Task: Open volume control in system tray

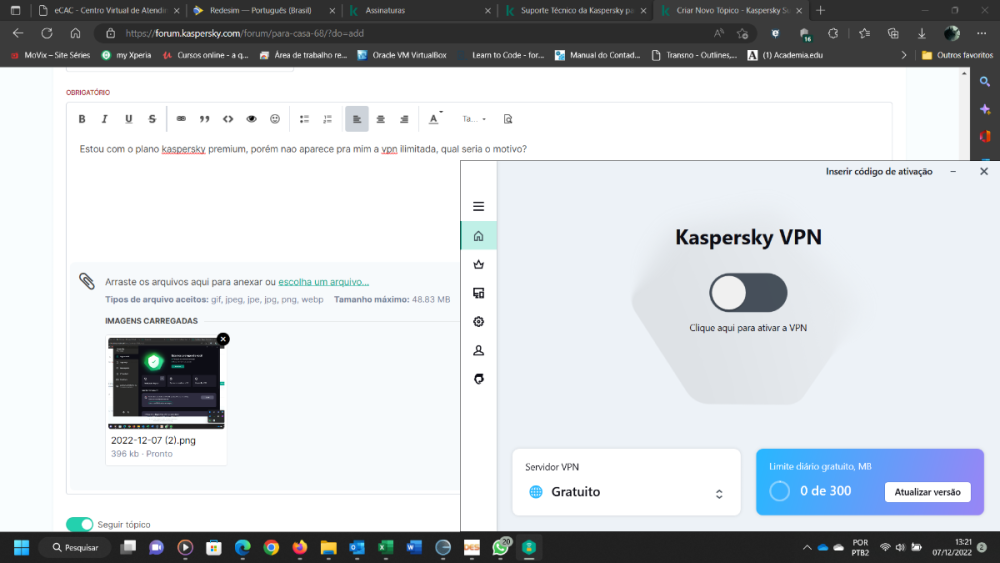Action: point(900,548)
